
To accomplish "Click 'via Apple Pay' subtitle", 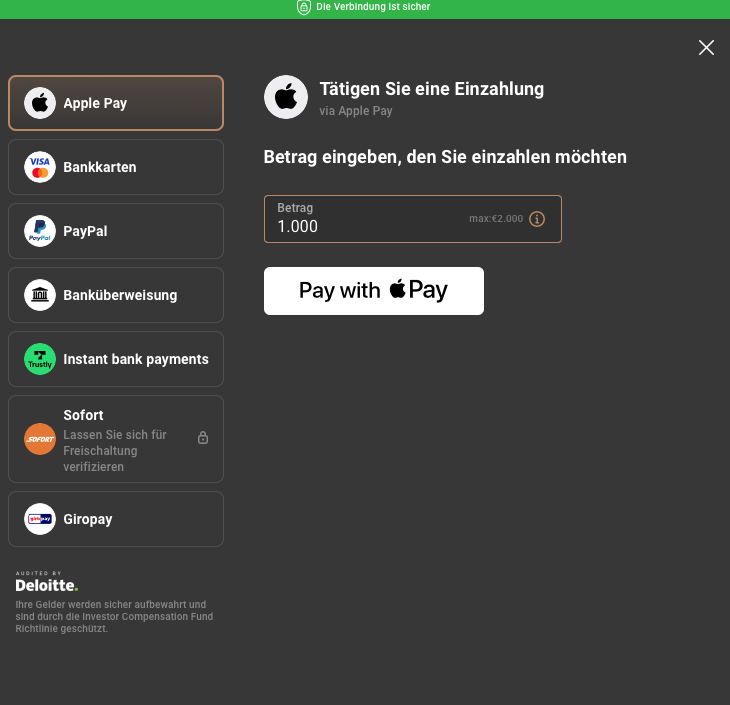I will pyautogui.click(x=356, y=111).
